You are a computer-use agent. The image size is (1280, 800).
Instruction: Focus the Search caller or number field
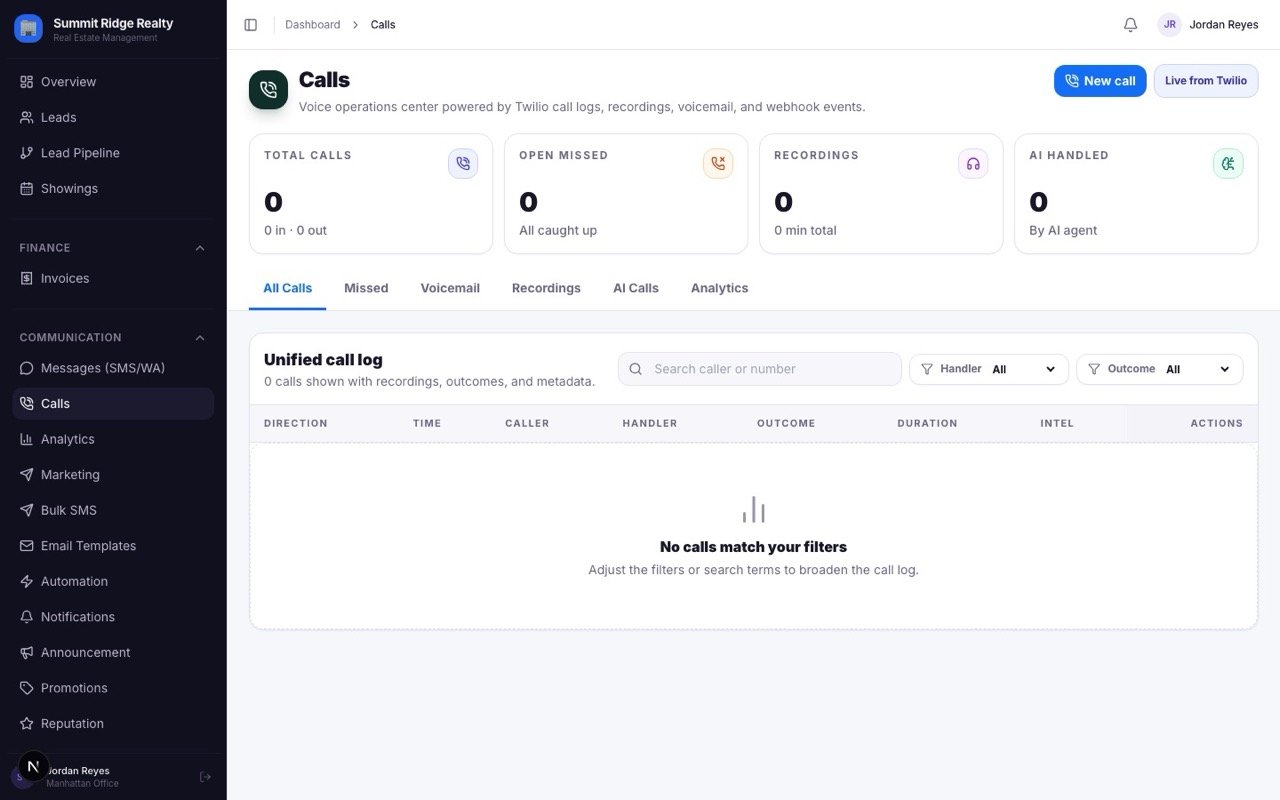pos(760,369)
